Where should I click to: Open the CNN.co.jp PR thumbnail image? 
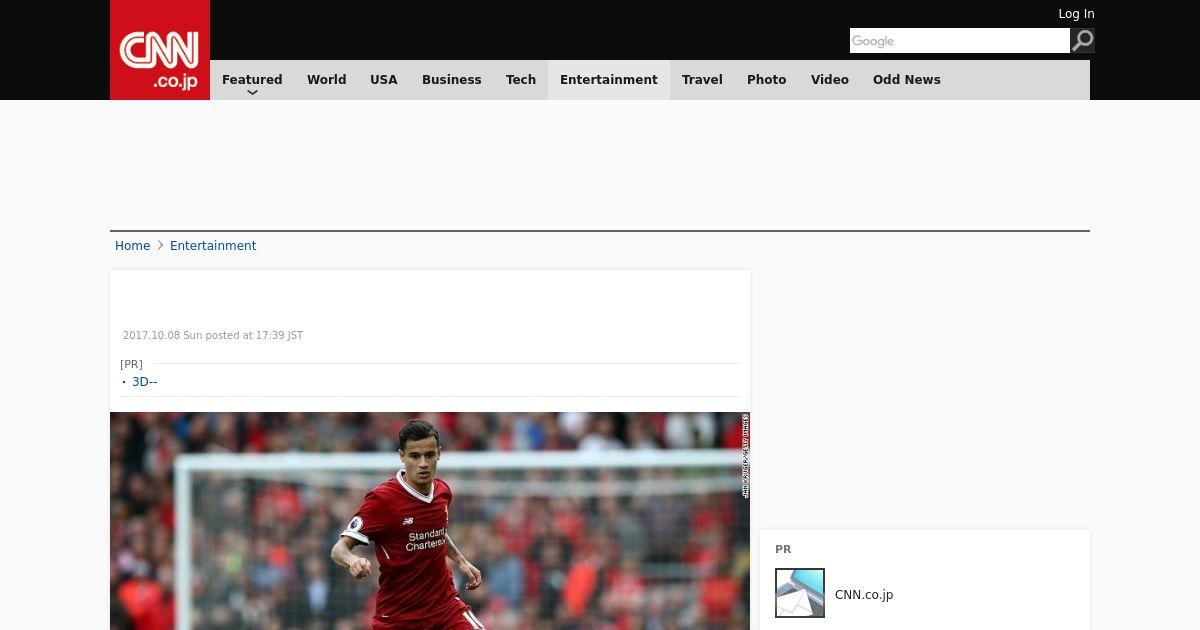click(800, 593)
